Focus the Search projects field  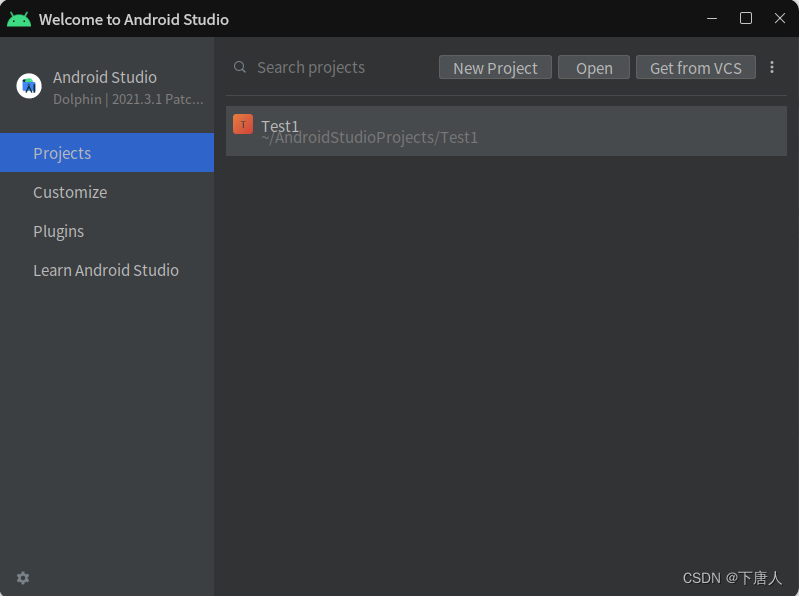[x=329, y=67]
